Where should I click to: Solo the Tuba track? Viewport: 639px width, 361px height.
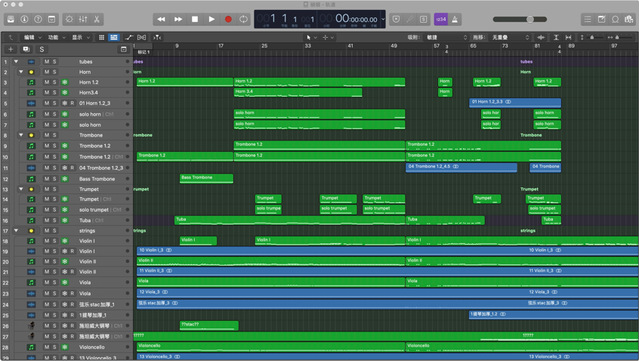54,220
